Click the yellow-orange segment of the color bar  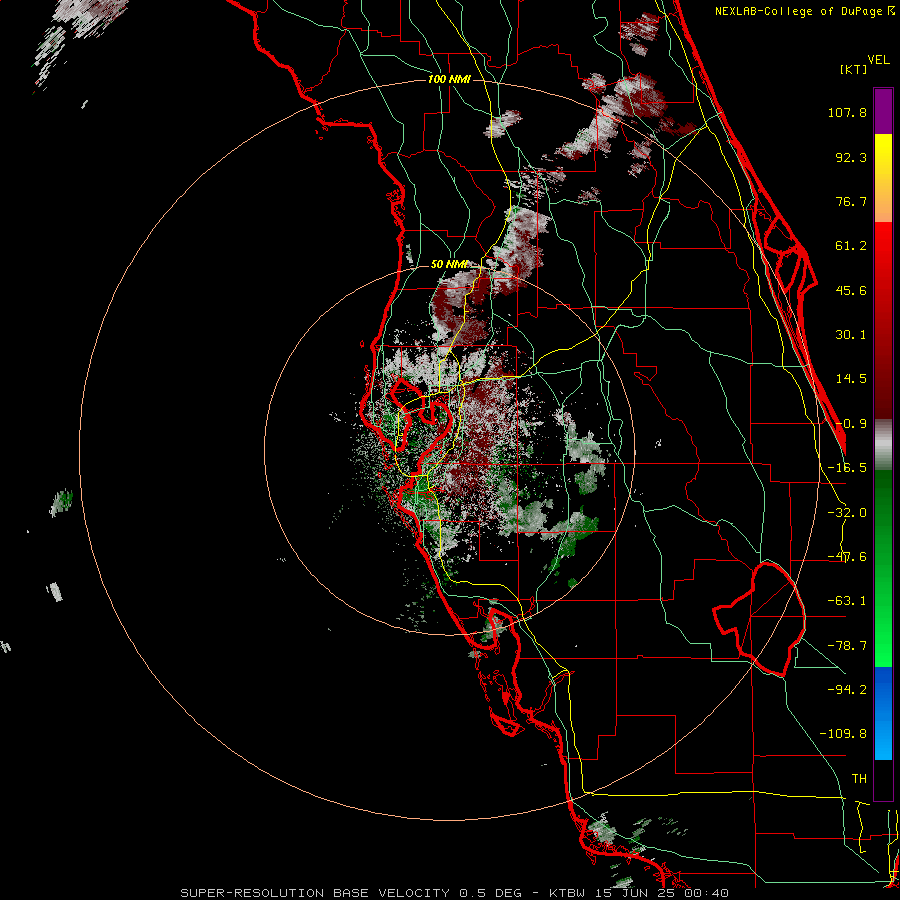883,178
